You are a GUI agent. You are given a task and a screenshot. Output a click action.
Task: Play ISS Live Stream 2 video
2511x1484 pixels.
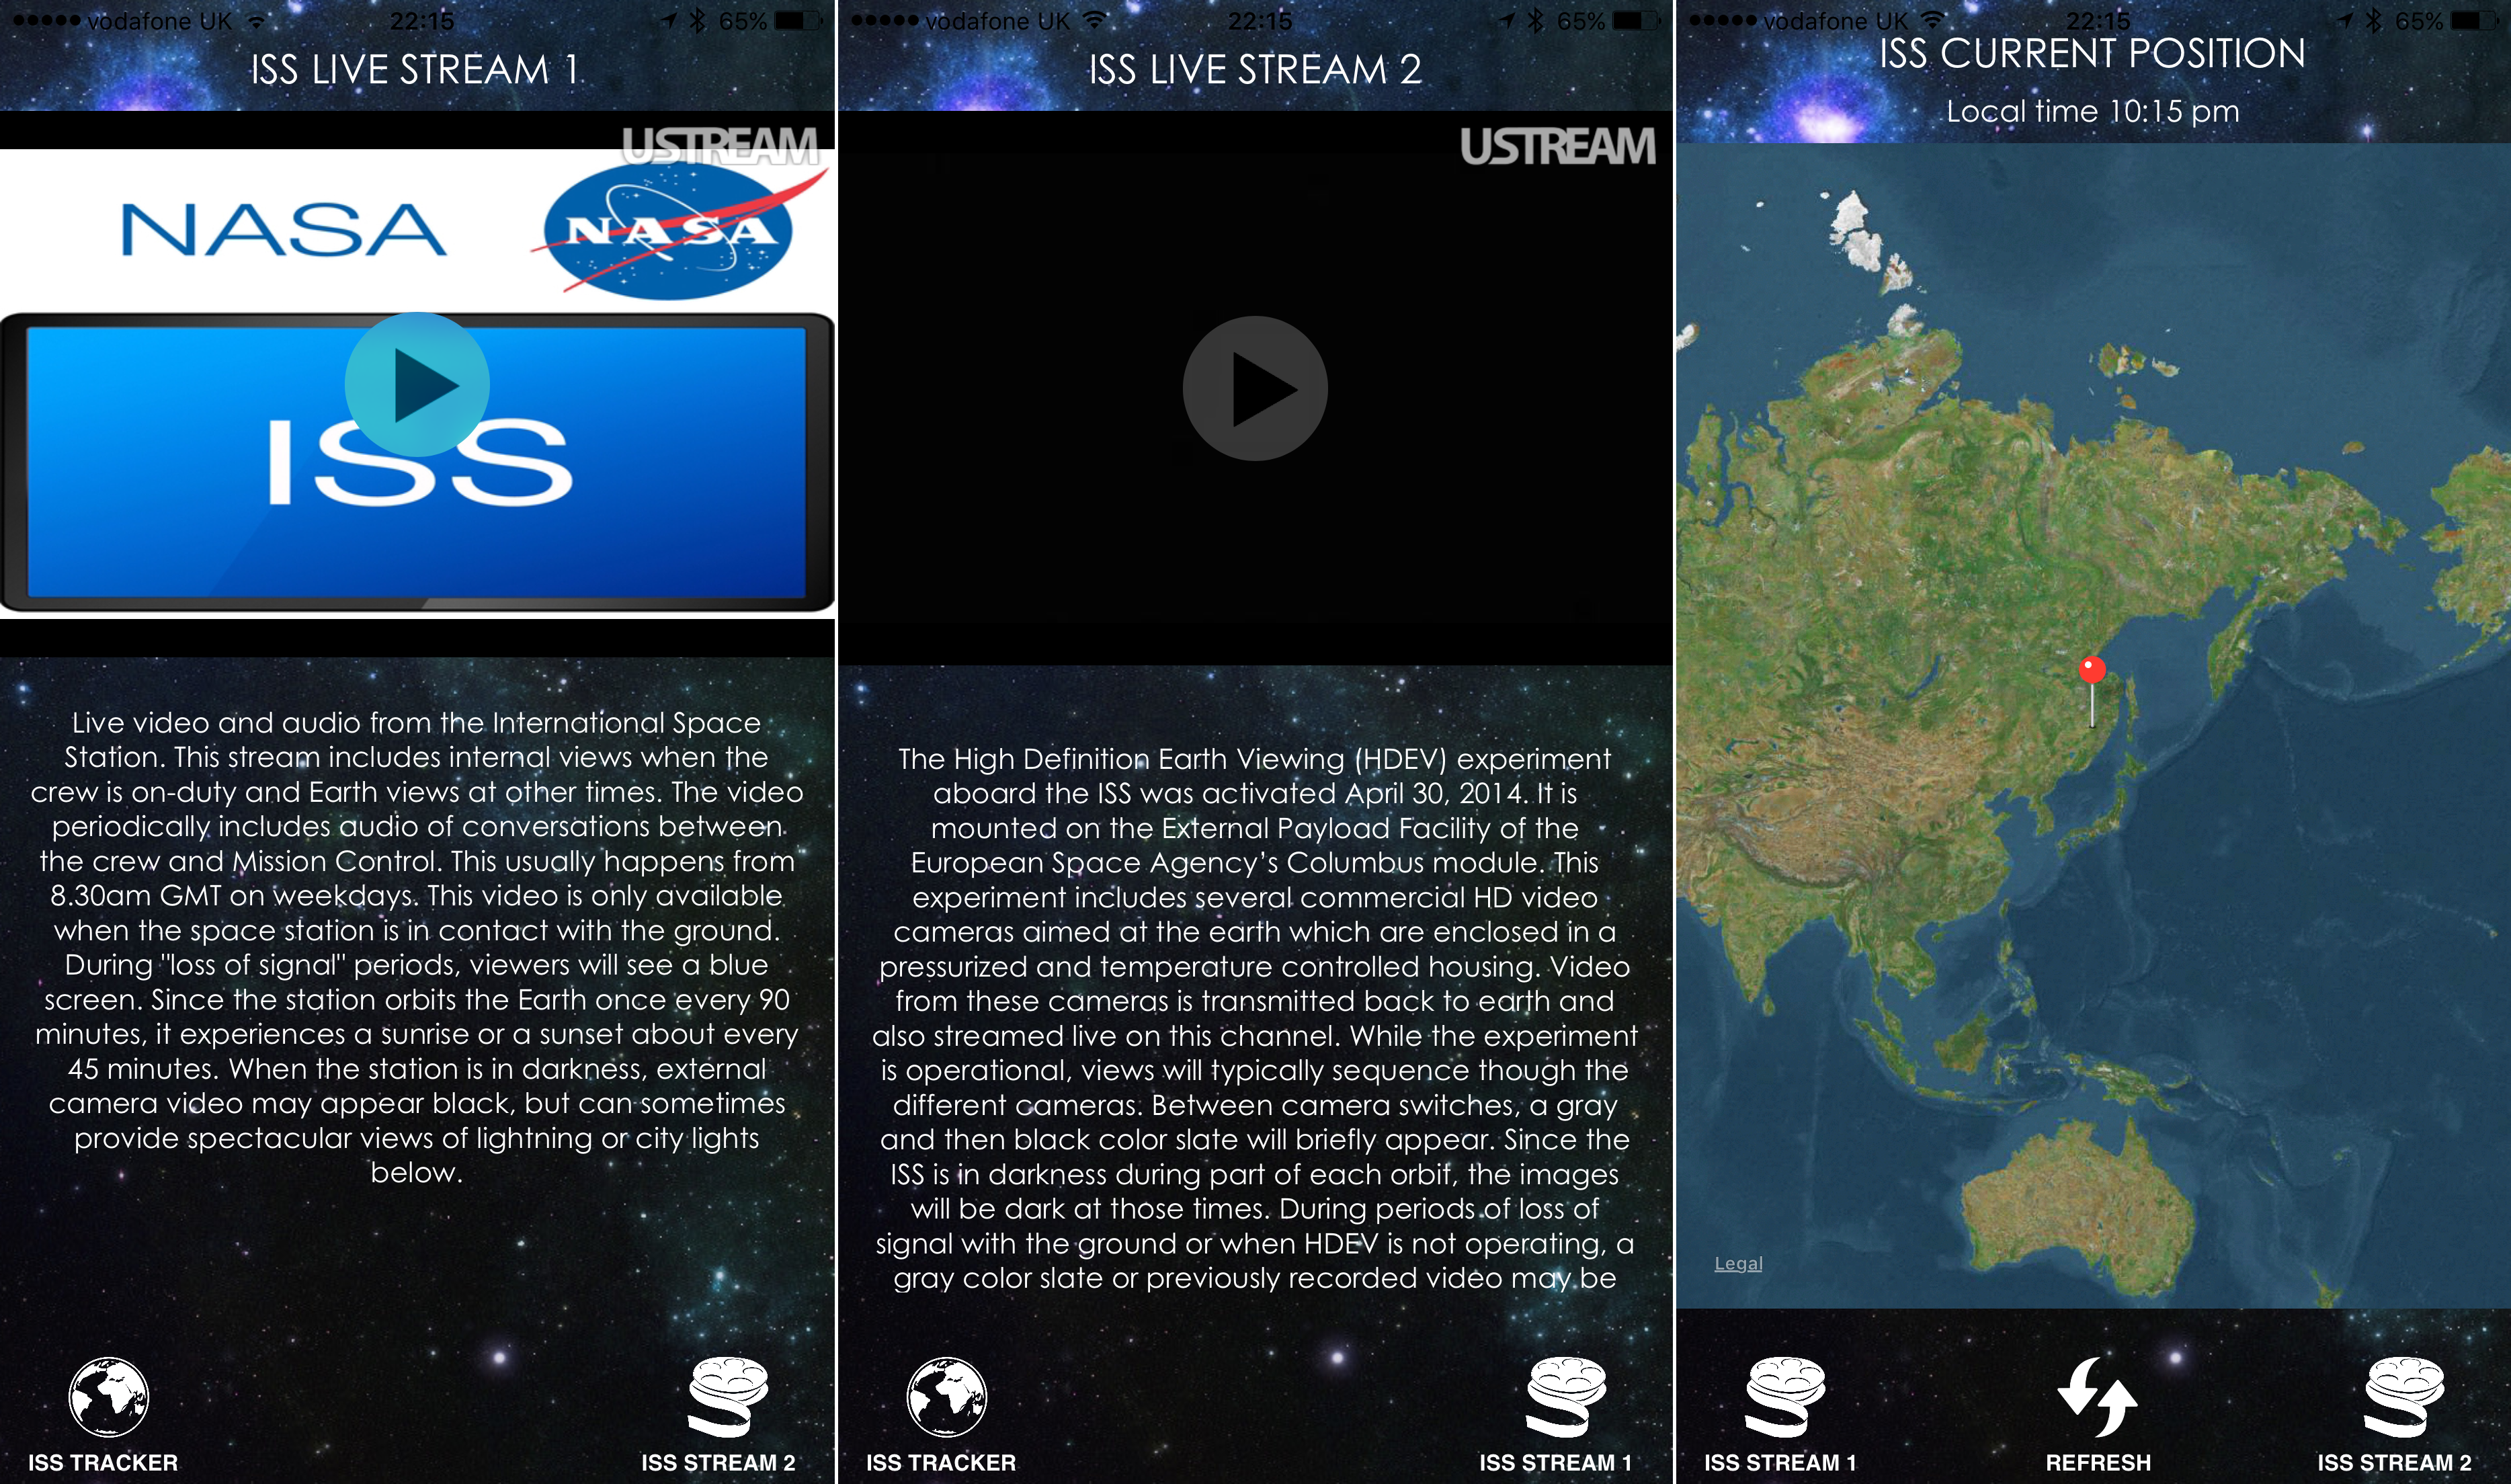click(1255, 388)
